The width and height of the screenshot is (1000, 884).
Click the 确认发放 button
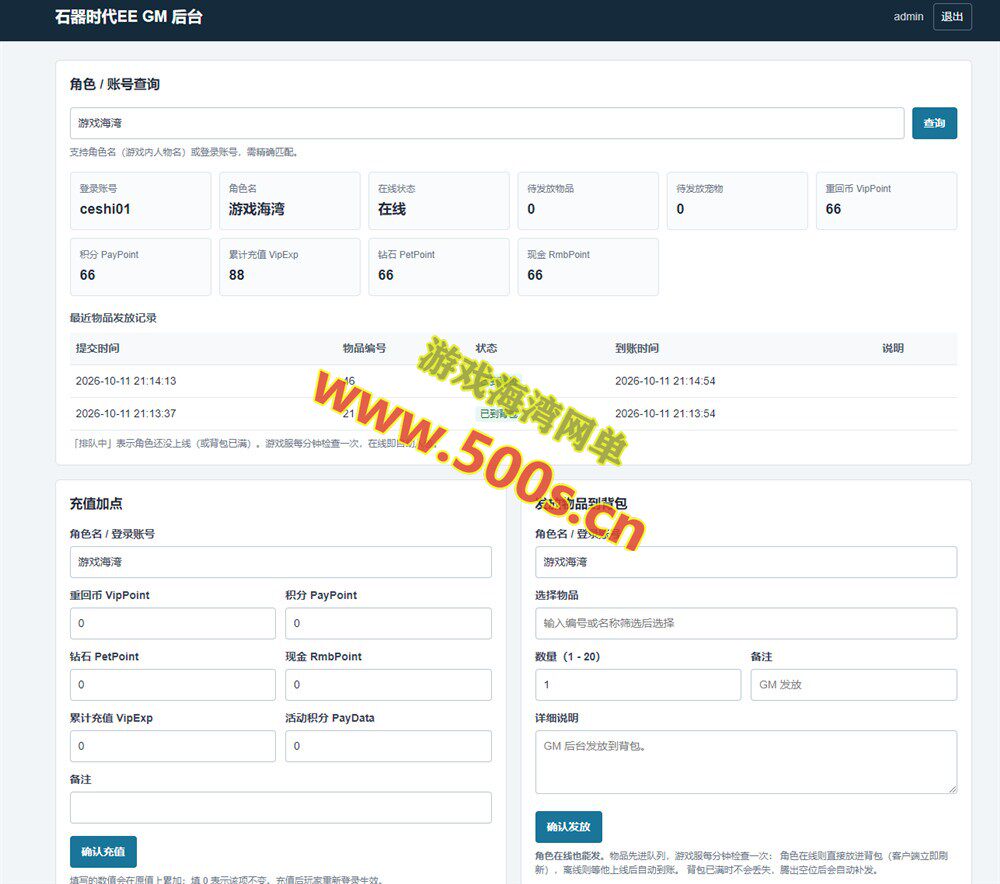tap(568, 827)
